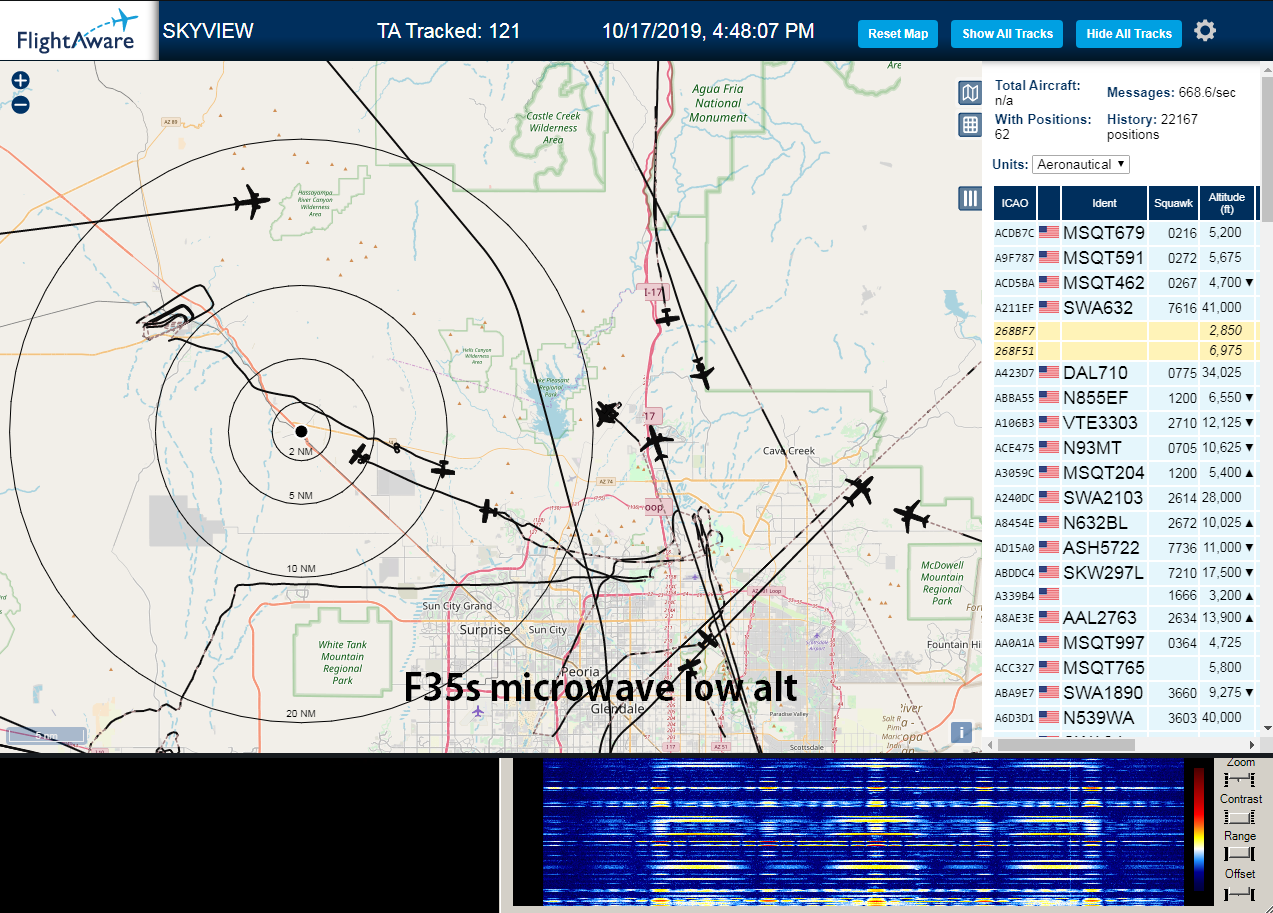This screenshot has height=913, width=1273.
Task: Zoom in the map with the plus icon
Action: pyautogui.click(x=21, y=81)
